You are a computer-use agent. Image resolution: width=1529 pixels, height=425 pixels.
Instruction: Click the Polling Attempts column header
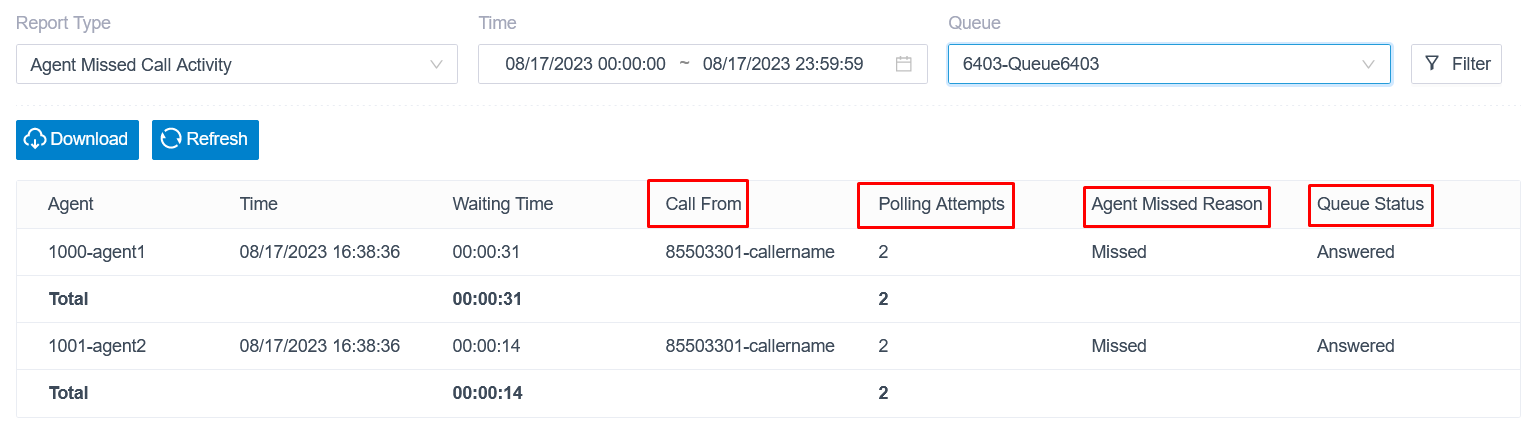(941, 204)
